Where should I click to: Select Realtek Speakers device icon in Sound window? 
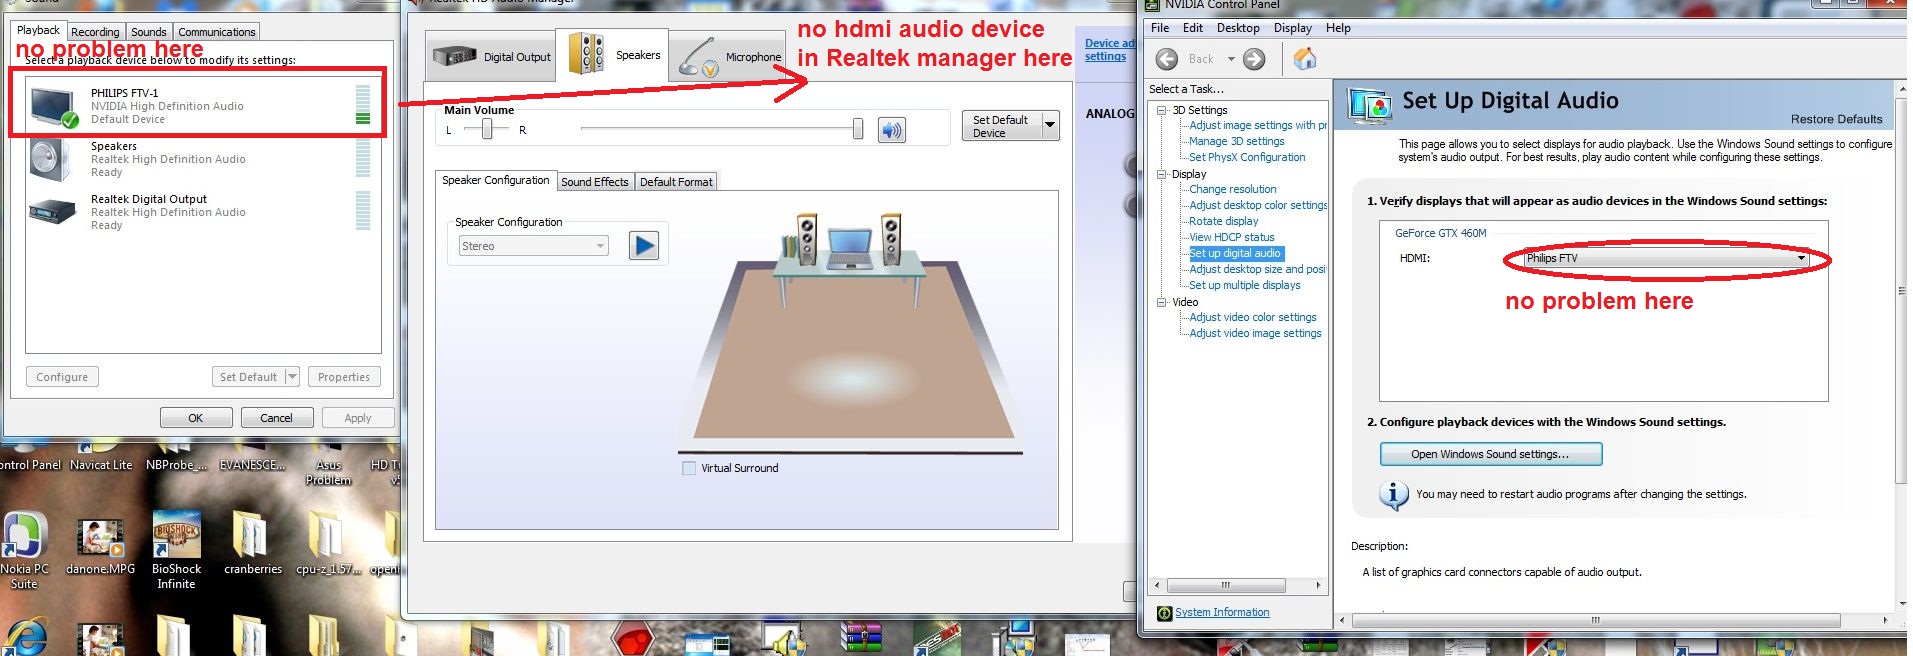49,160
